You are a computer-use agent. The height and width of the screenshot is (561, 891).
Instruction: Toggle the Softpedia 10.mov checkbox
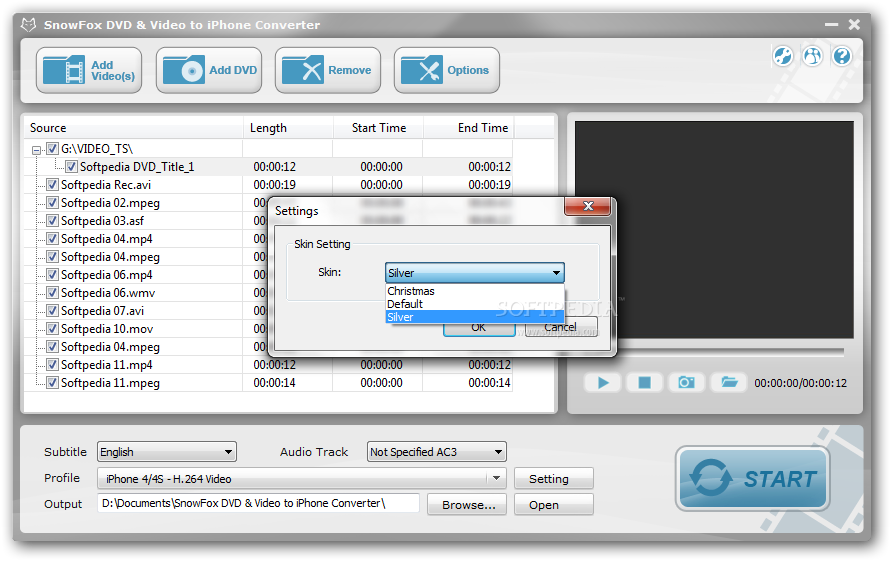(x=52, y=329)
